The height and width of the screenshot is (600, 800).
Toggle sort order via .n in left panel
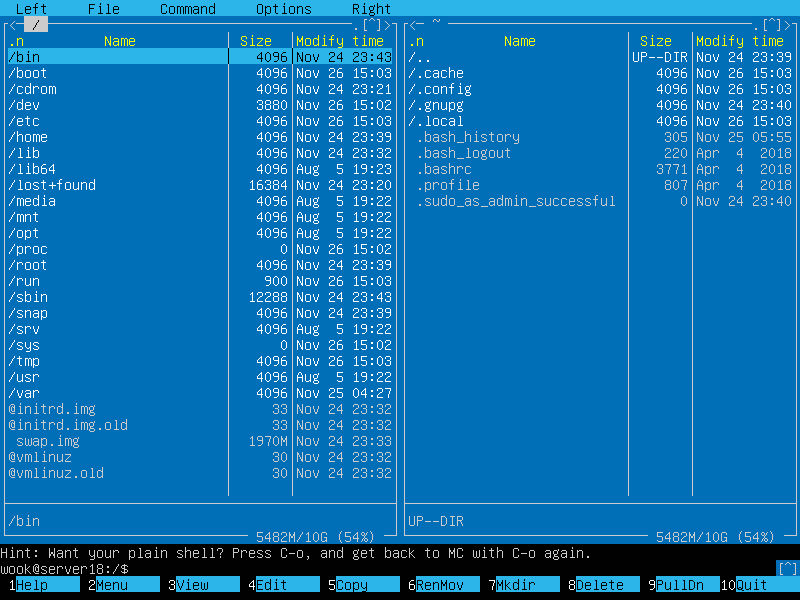click(x=16, y=41)
